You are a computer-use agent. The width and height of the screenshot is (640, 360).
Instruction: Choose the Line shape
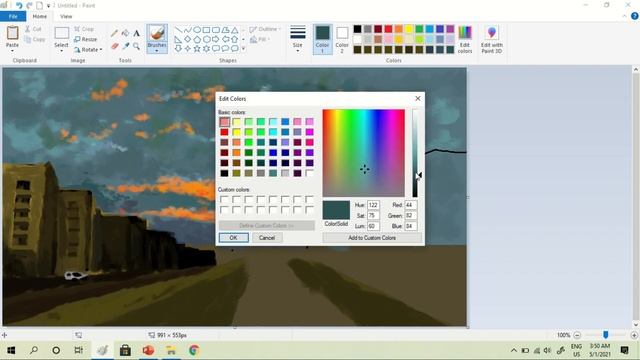[x=178, y=30]
